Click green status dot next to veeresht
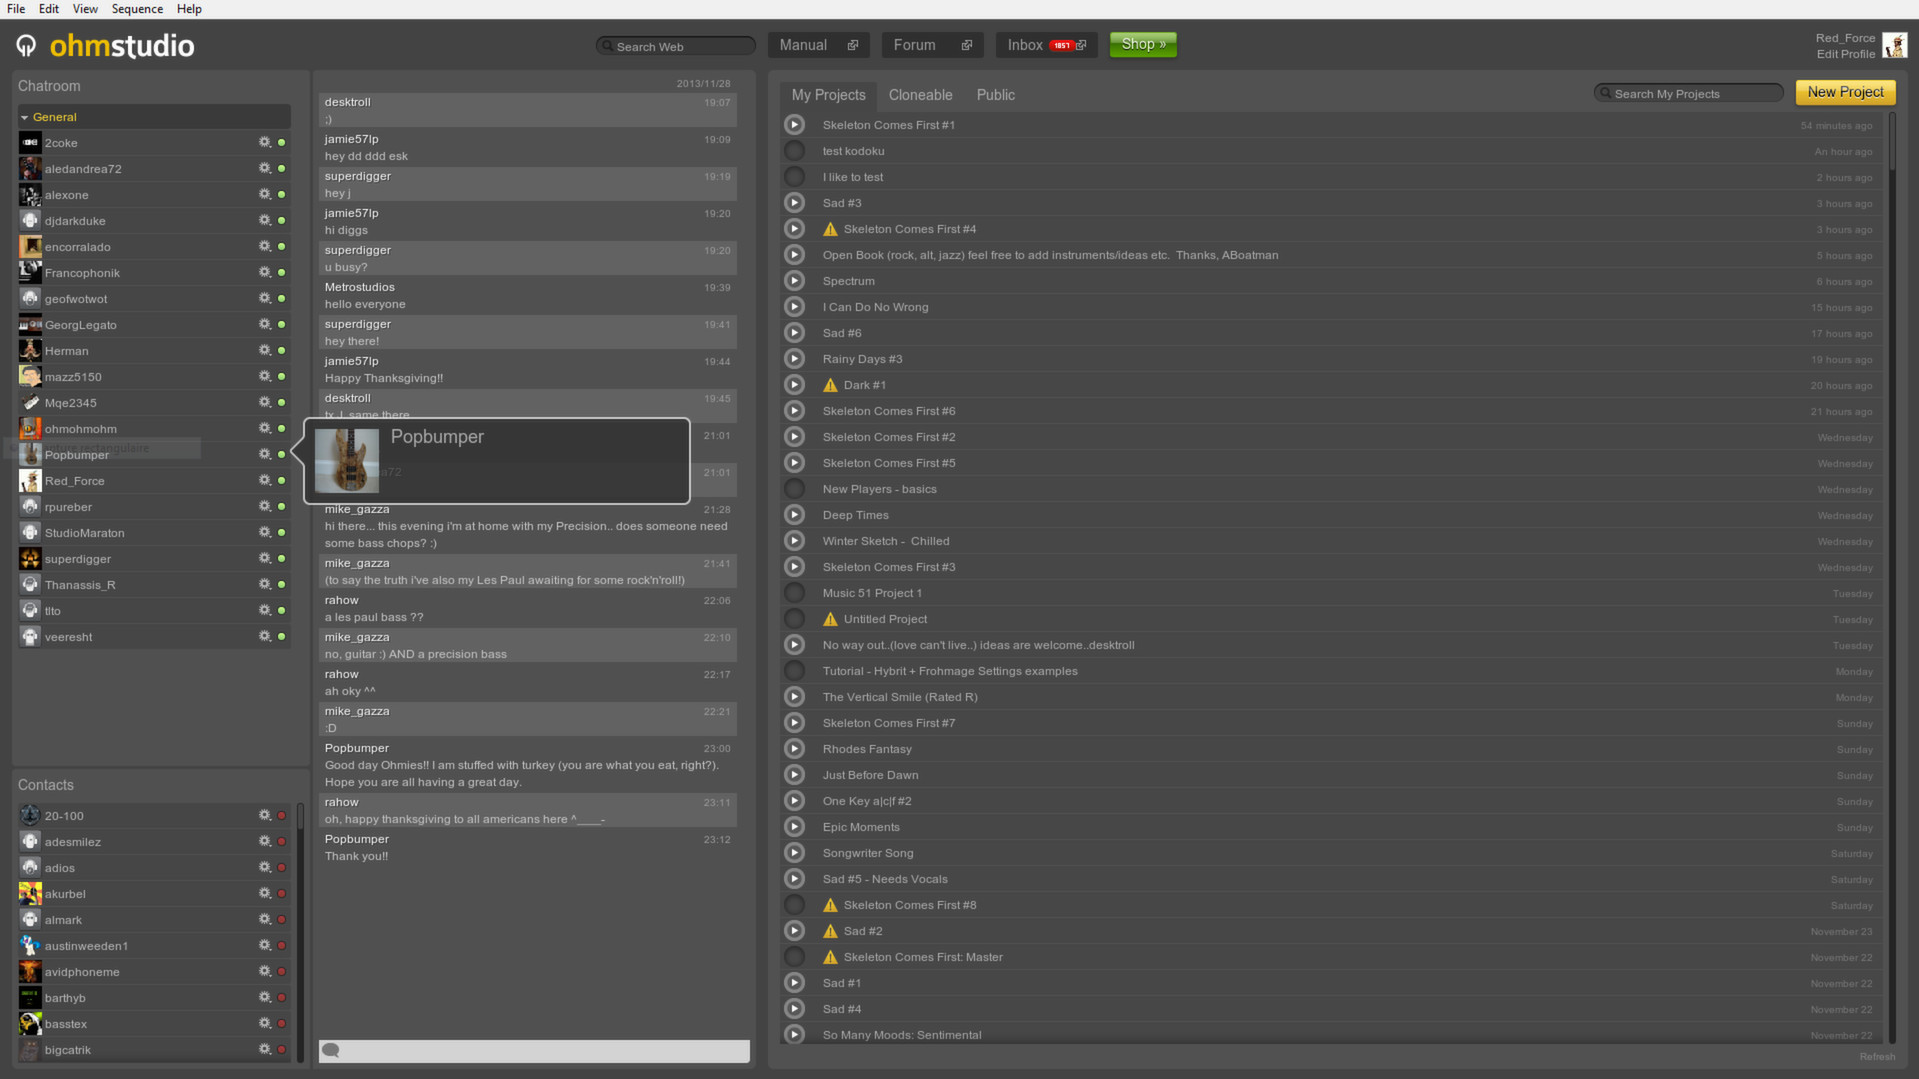The height and width of the screenshot is (1079, 1919). click(281, 635)
